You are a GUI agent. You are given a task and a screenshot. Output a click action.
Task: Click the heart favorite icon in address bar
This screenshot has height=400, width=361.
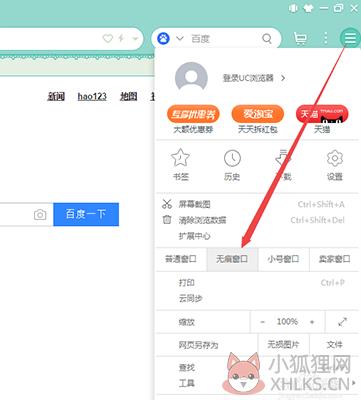108,39
